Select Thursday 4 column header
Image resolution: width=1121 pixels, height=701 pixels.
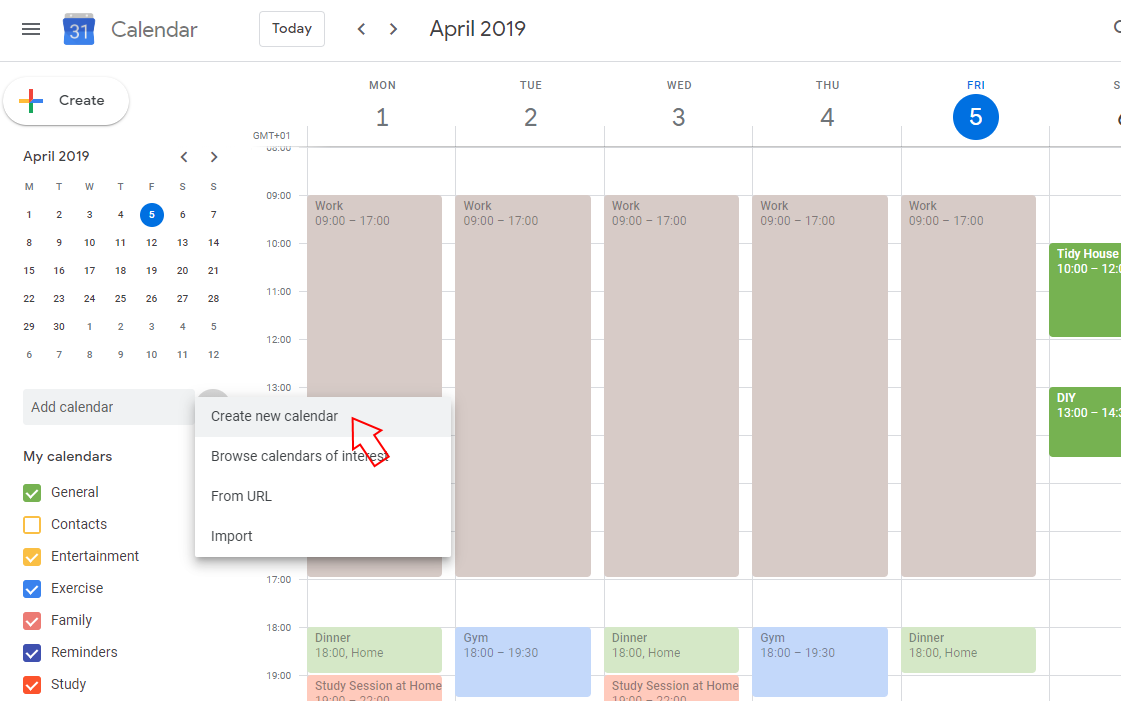827,106
